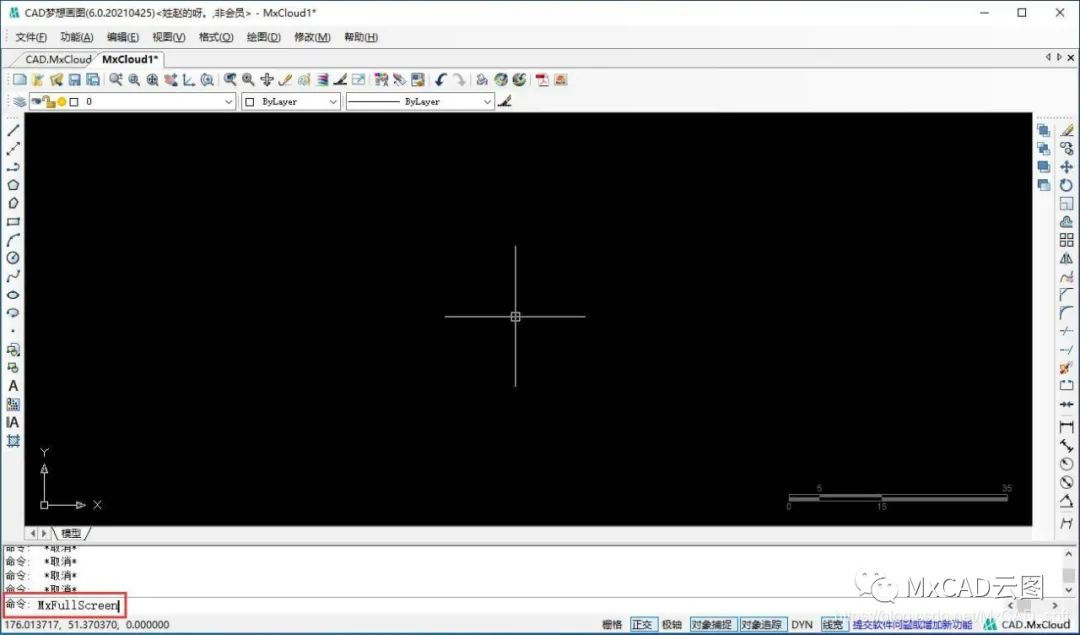Toggle 栅格 grid display
The height and width of the screenshot is (635, 1080).
tap(612, 625)
